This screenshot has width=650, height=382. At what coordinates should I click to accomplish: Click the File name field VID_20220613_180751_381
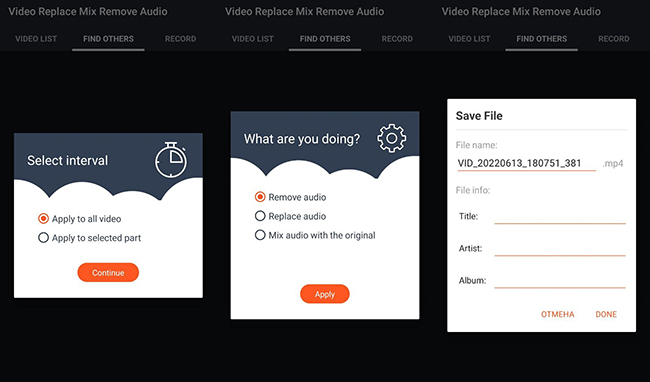coord(526,163)
